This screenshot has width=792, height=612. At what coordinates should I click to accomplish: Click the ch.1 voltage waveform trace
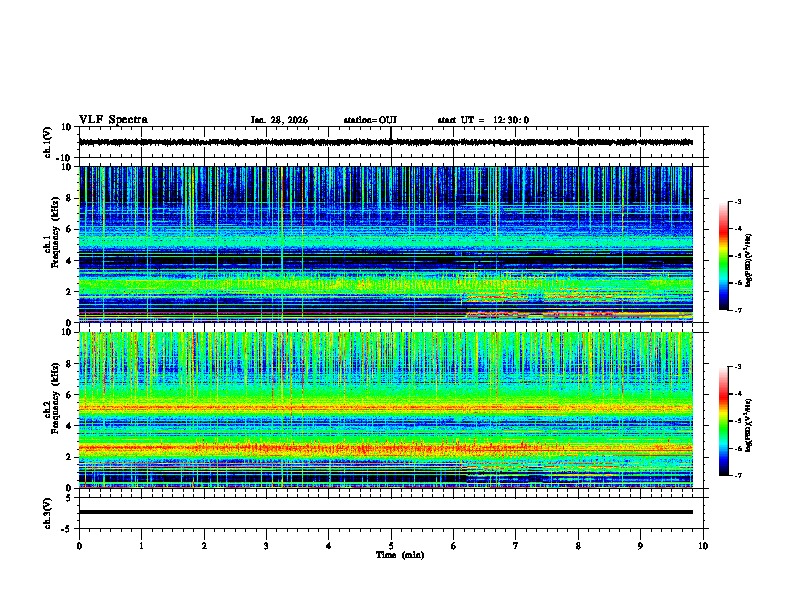click(386, 142)
